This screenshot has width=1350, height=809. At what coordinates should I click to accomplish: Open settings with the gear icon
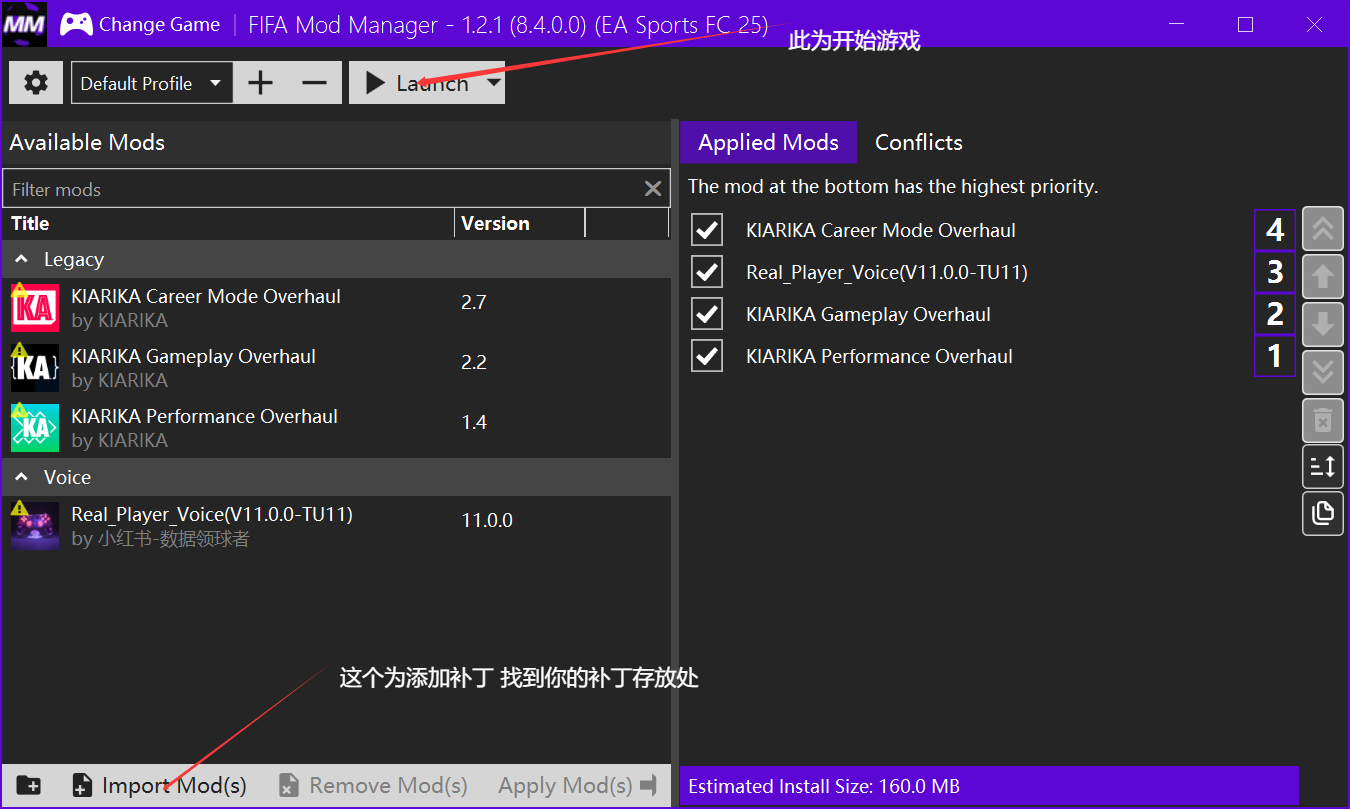coord(36,83)
